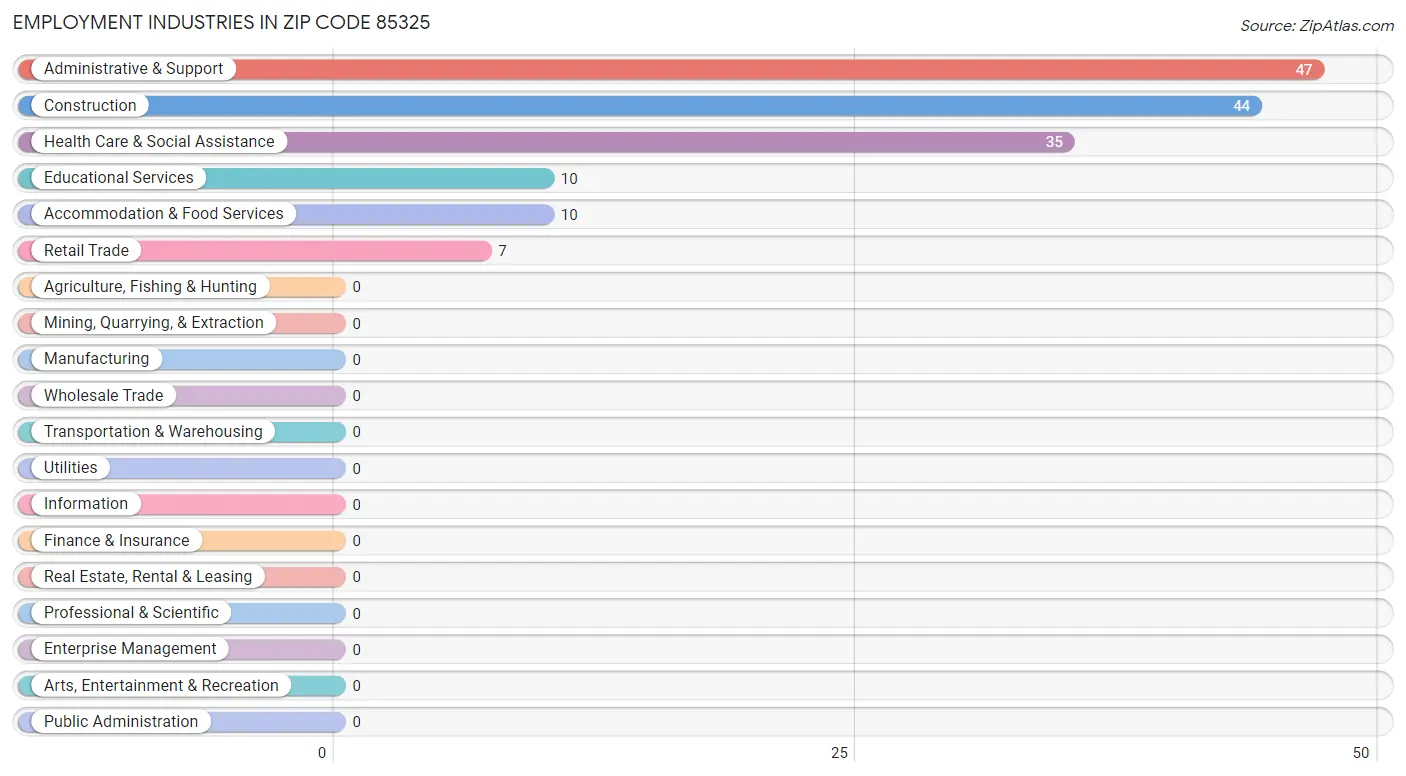Click the value 0 beside Public Administration

click(356, 722)
